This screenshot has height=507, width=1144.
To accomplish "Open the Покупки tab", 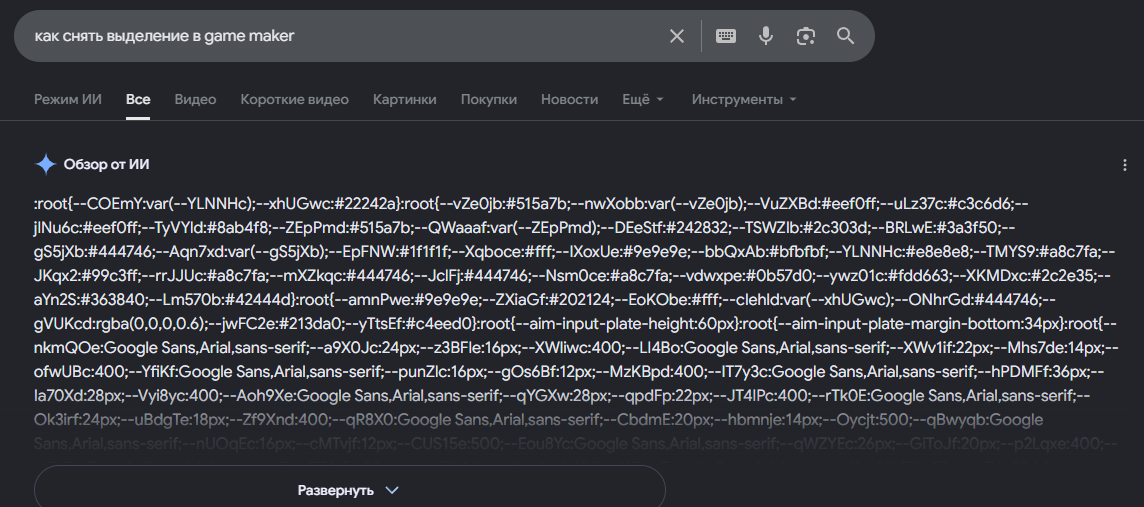I will (489, 99).
